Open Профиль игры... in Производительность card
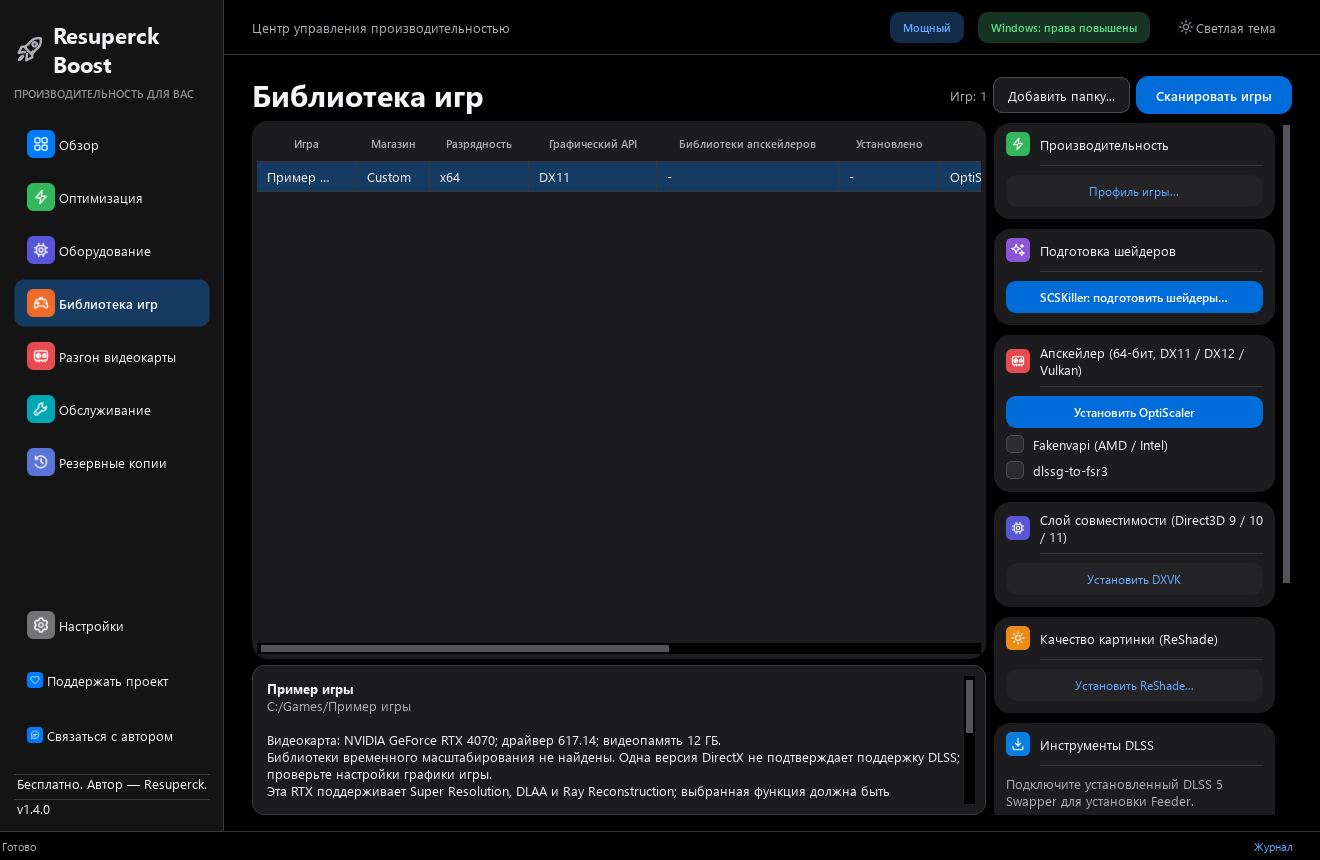 pos(1134,191)
